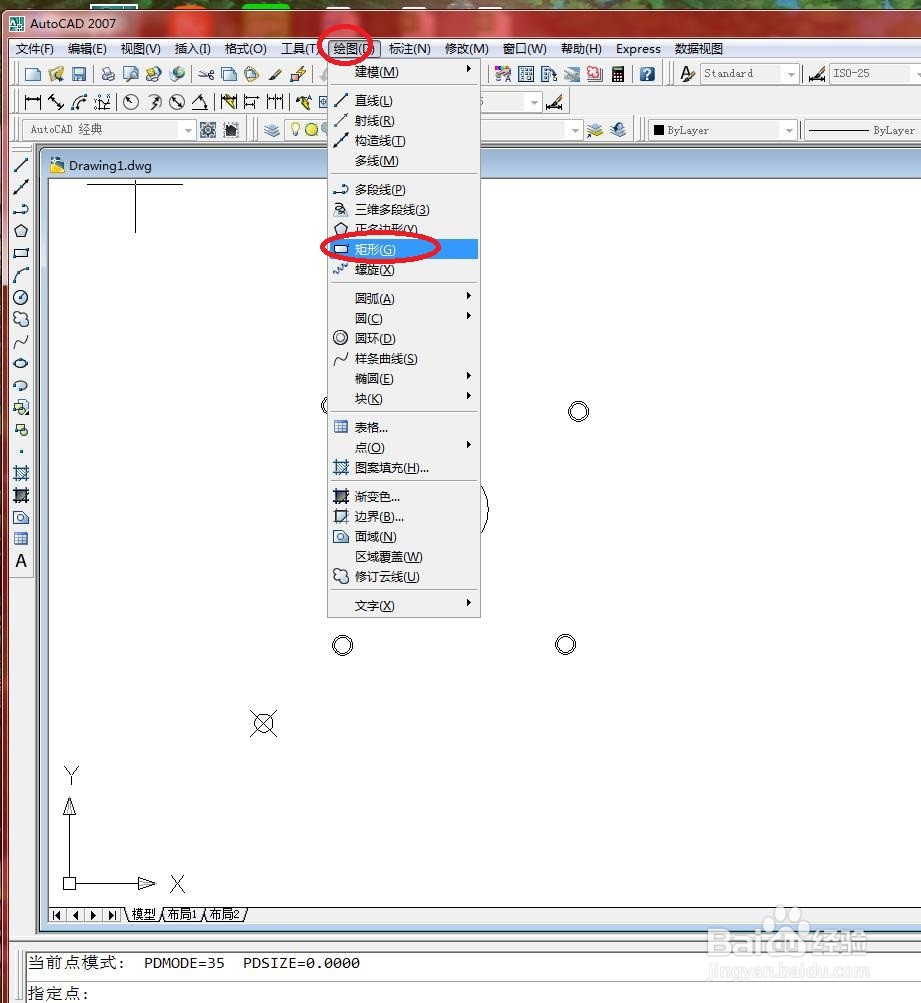The width and height of the screenshot is (921, 1003).
Task: Click the first-tab navigation arrow
Action: click(x=57, y=915)
